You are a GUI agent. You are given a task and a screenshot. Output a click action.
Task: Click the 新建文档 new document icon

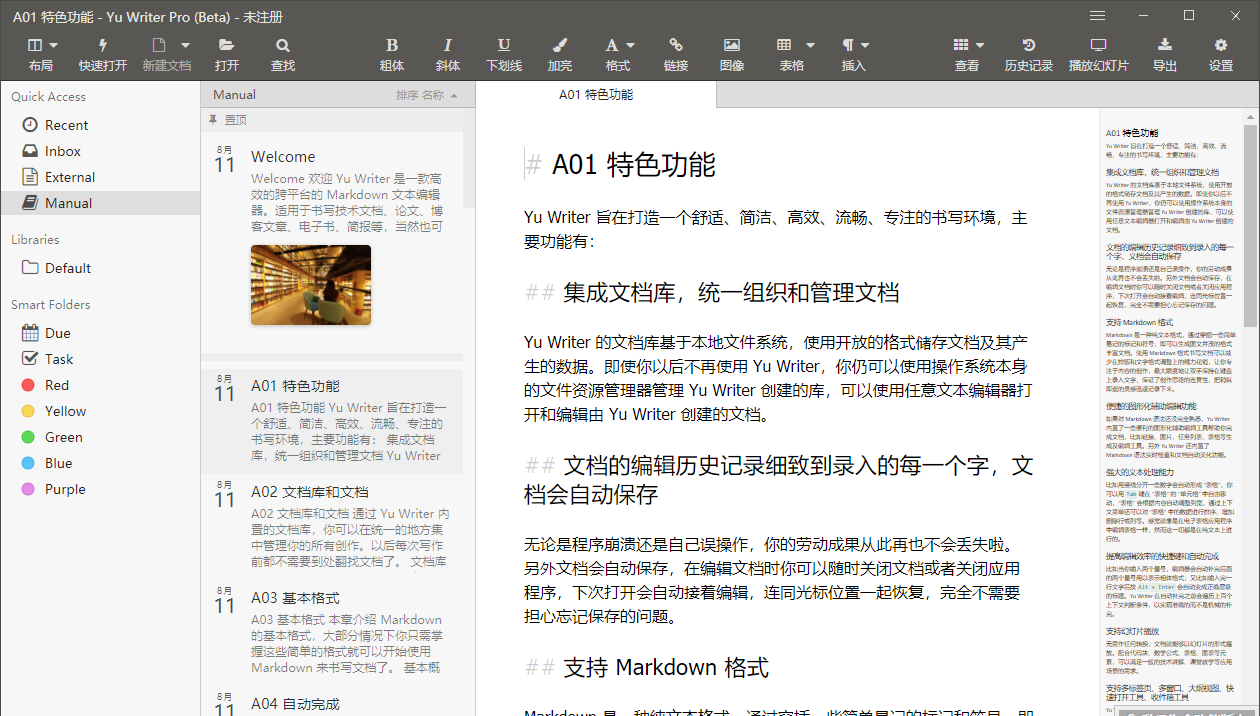[158, 45]
